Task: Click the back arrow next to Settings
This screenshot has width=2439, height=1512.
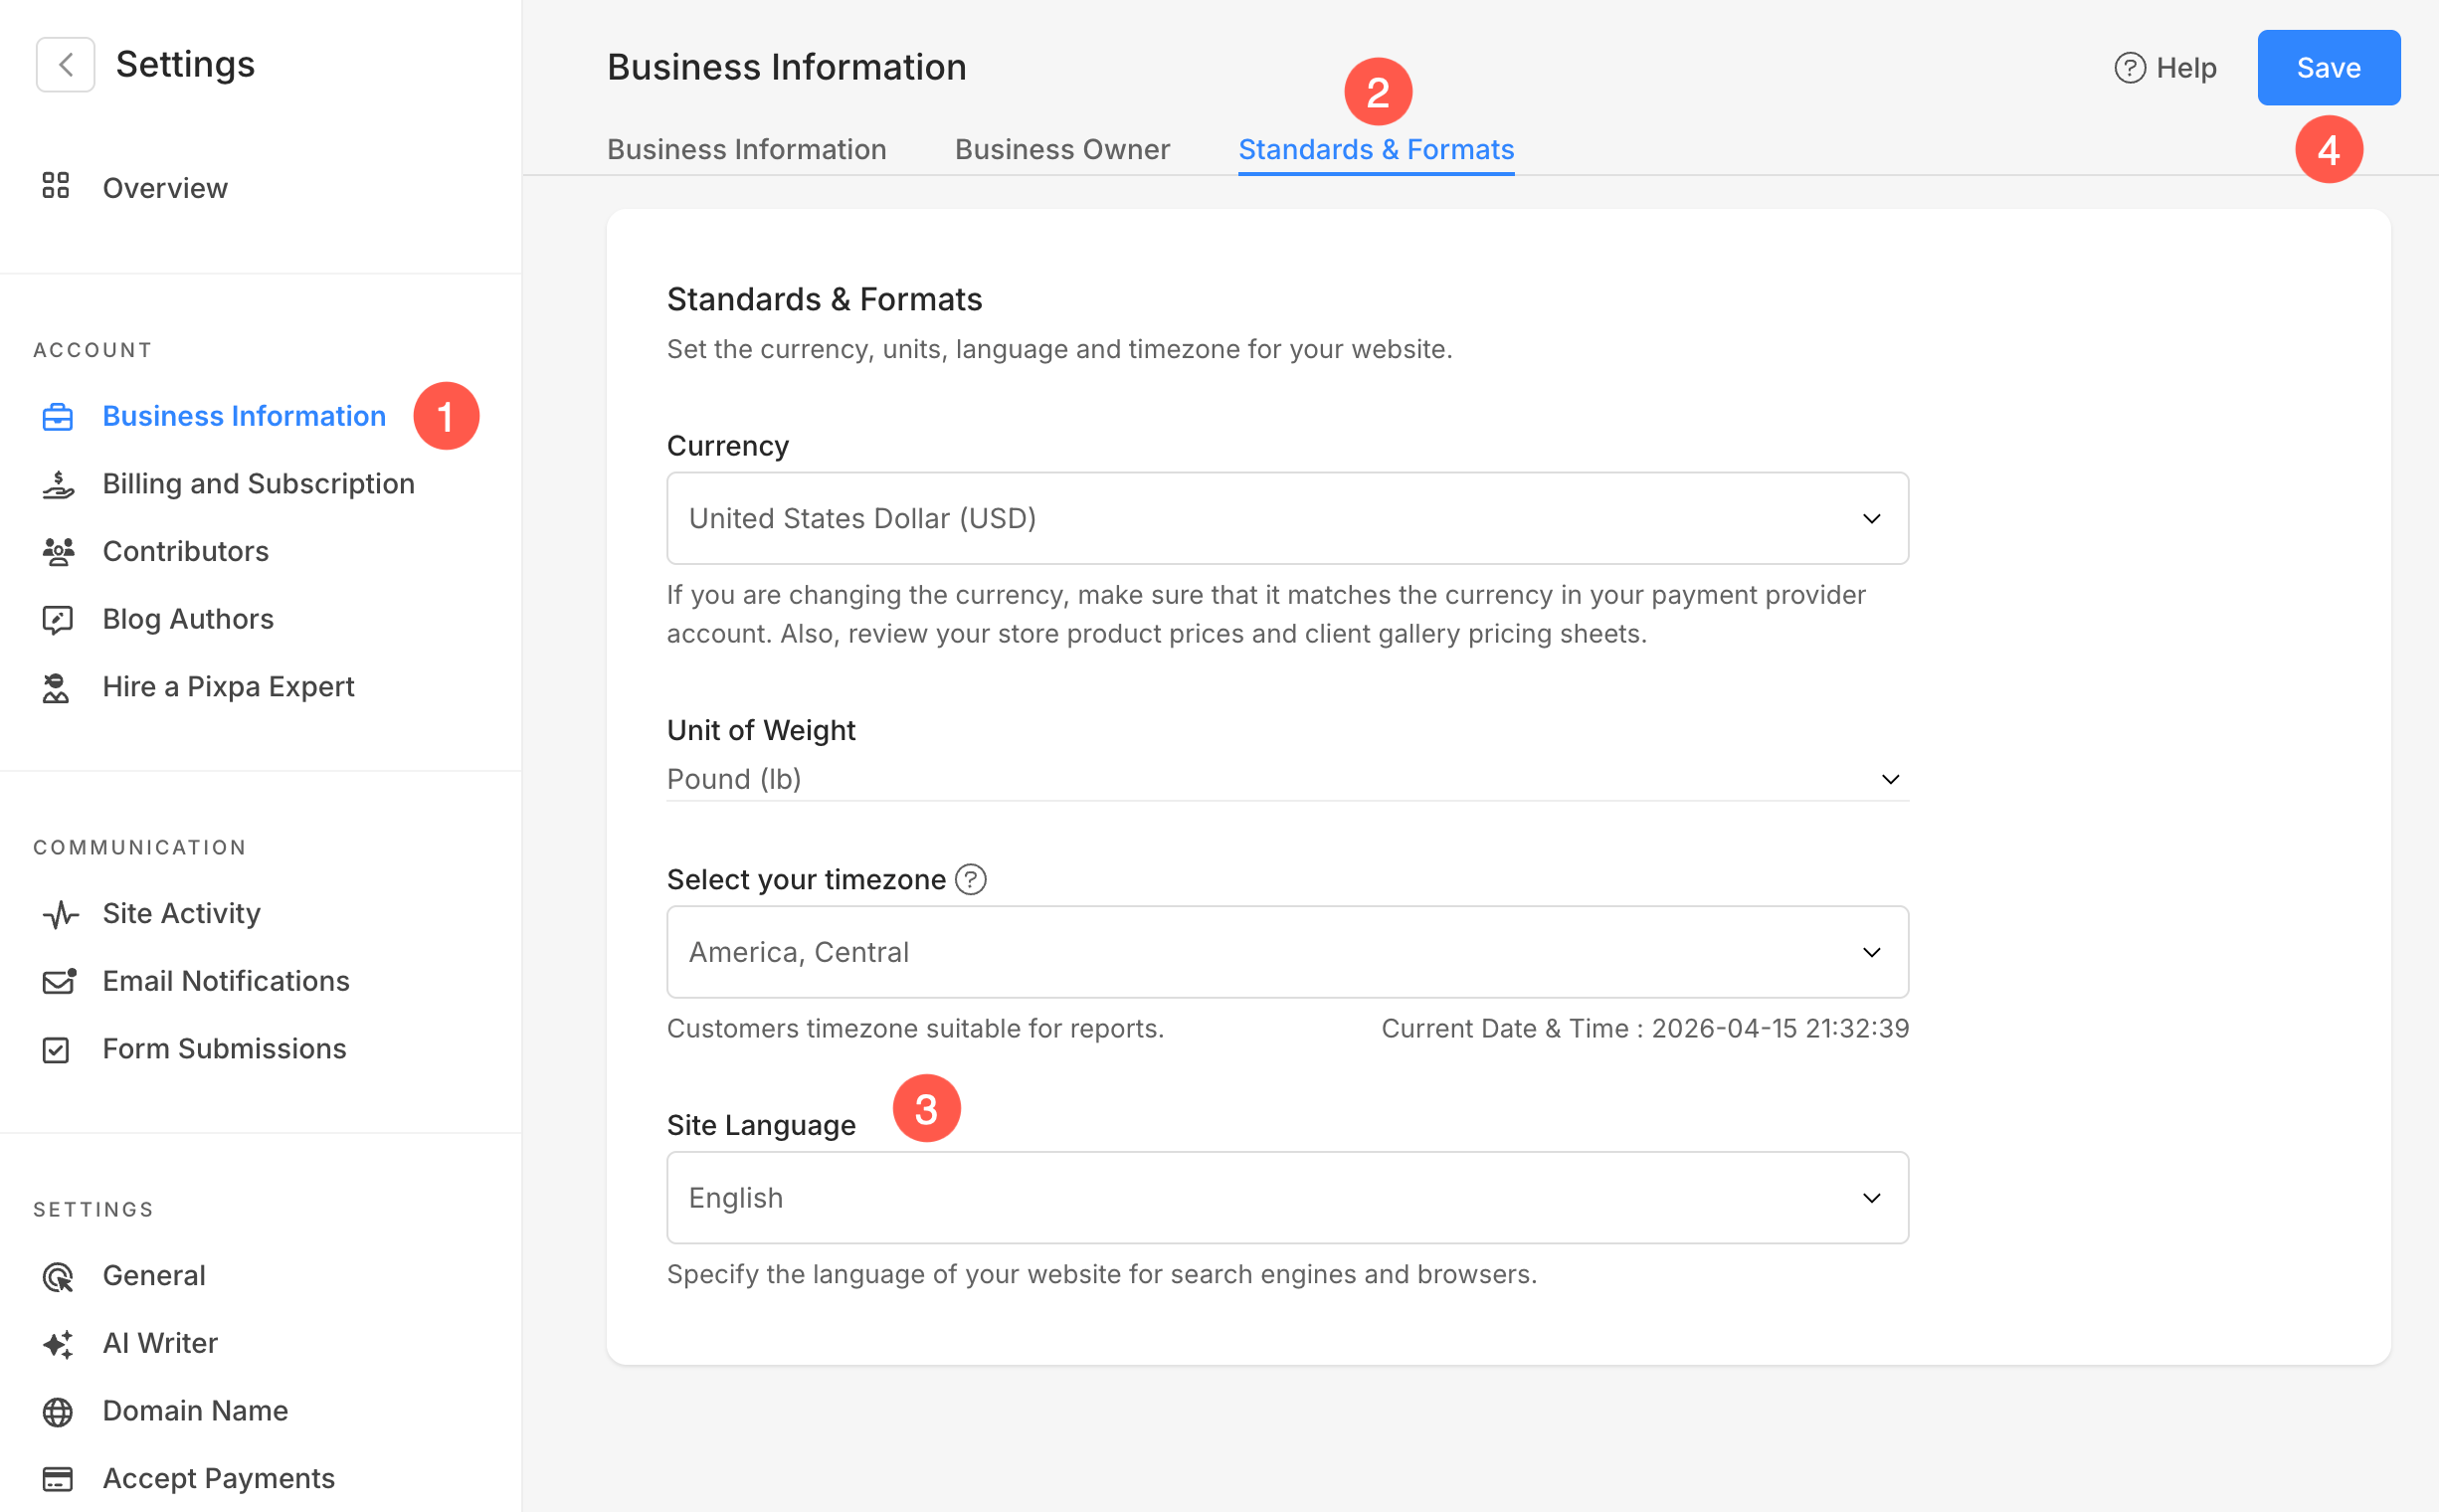Action: (65, 65)
